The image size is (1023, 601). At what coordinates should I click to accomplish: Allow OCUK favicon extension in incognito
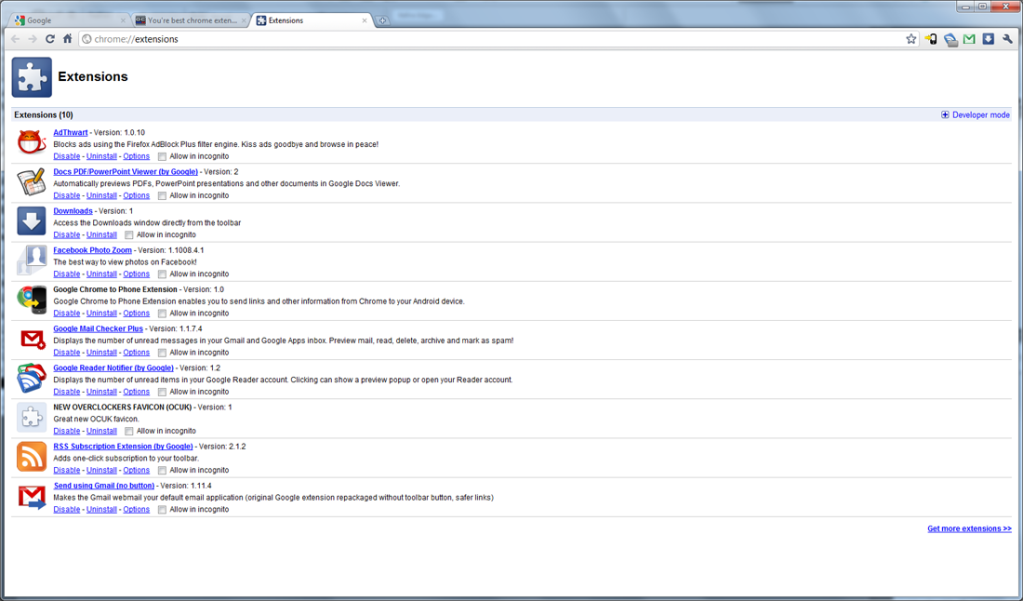tap(129, 431)
